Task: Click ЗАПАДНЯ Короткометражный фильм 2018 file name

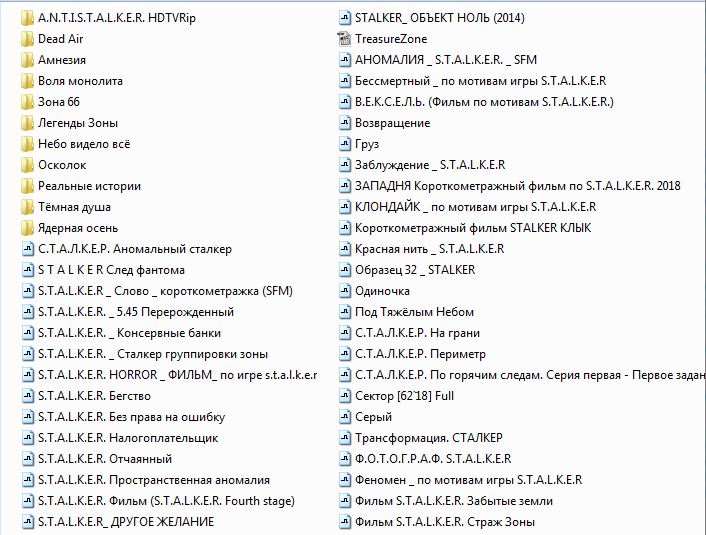Action: tap(518, 186)
